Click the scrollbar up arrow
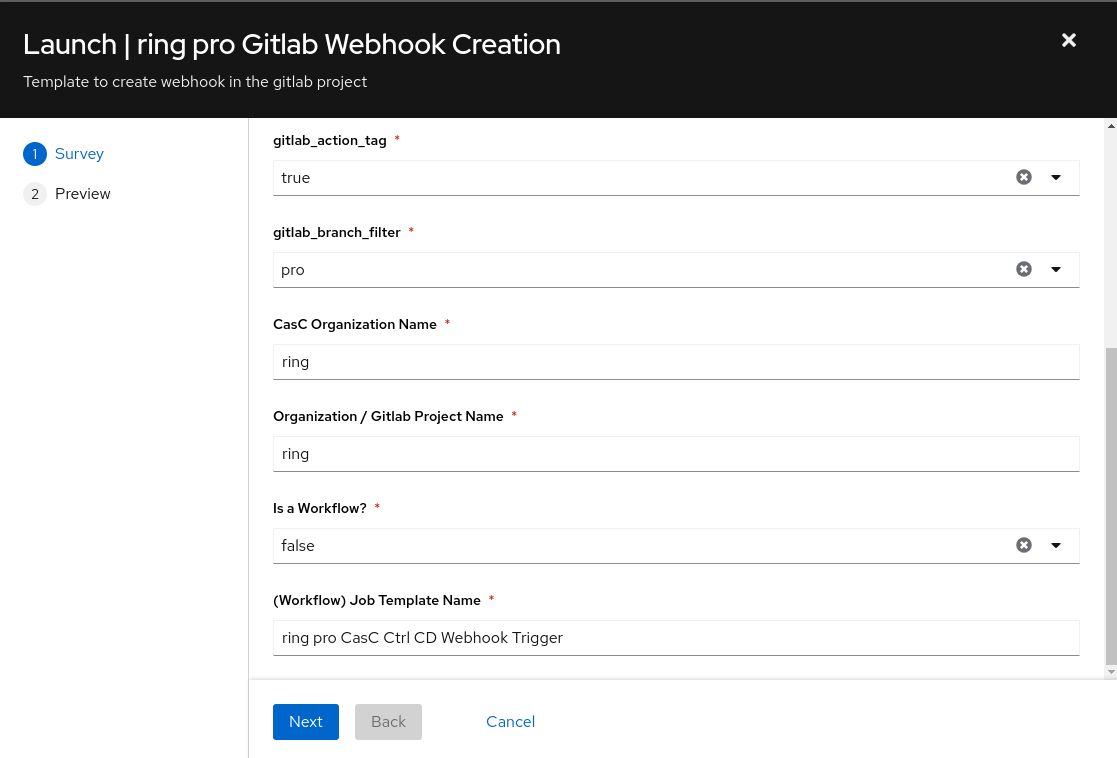 point(1111,126)
